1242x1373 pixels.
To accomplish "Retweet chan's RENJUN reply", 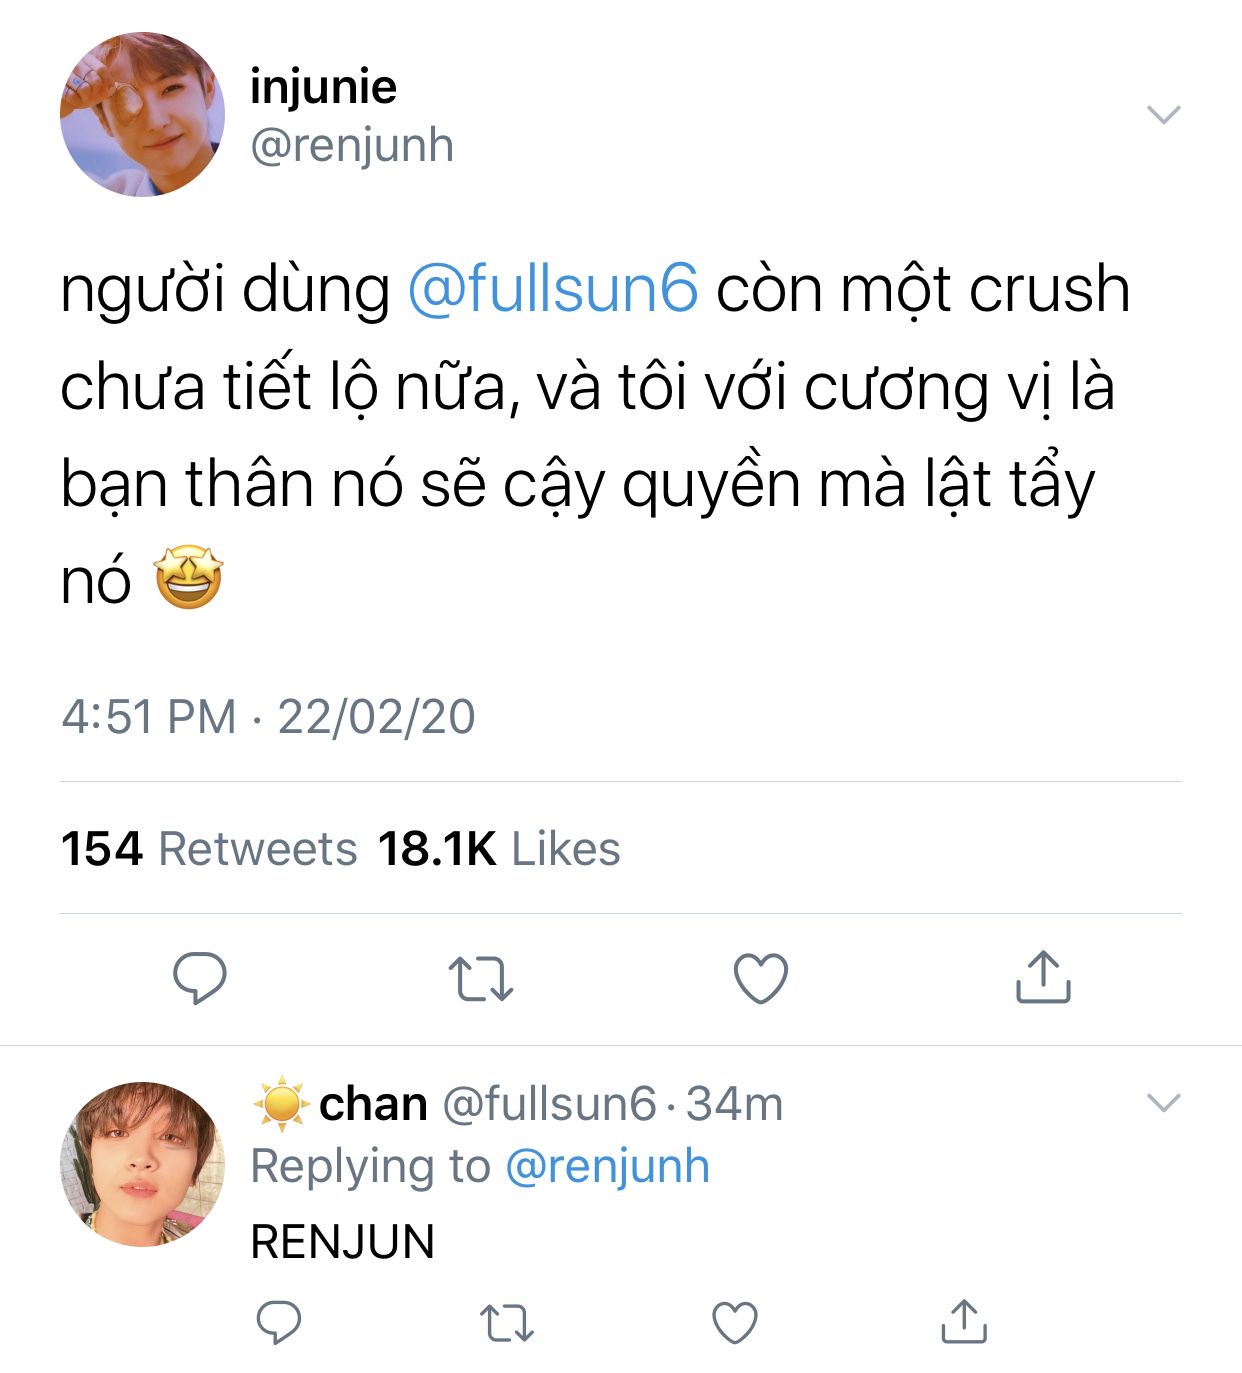I will click(507, 1323).
